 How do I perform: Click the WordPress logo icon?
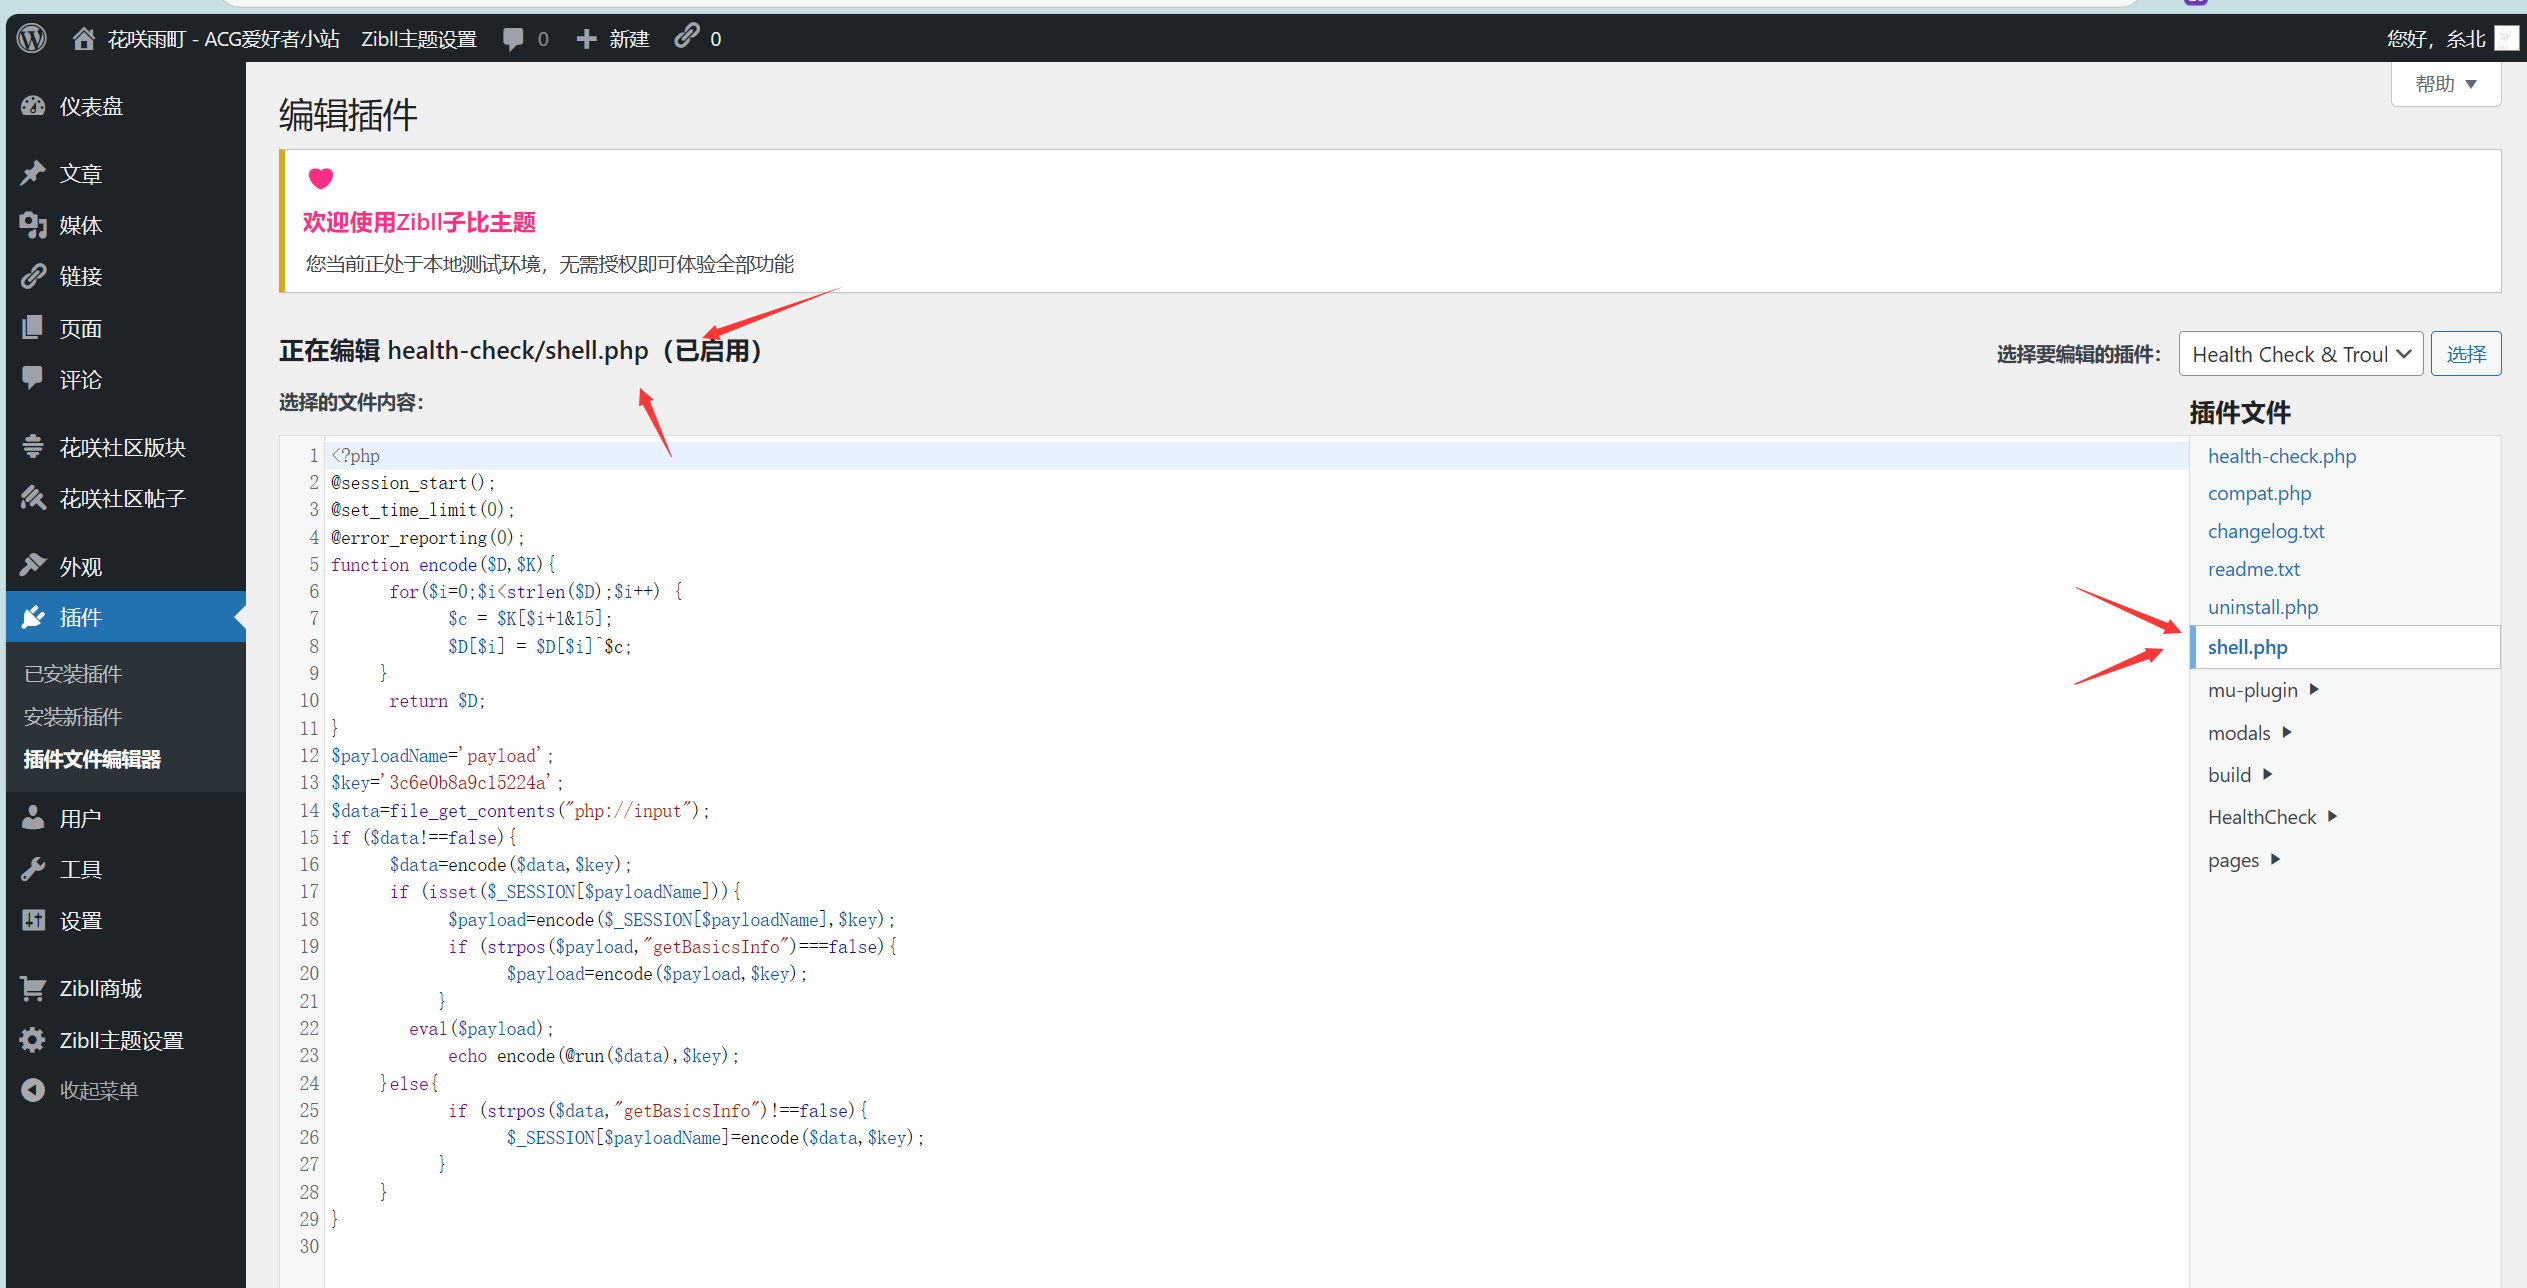tap(32, 38)
